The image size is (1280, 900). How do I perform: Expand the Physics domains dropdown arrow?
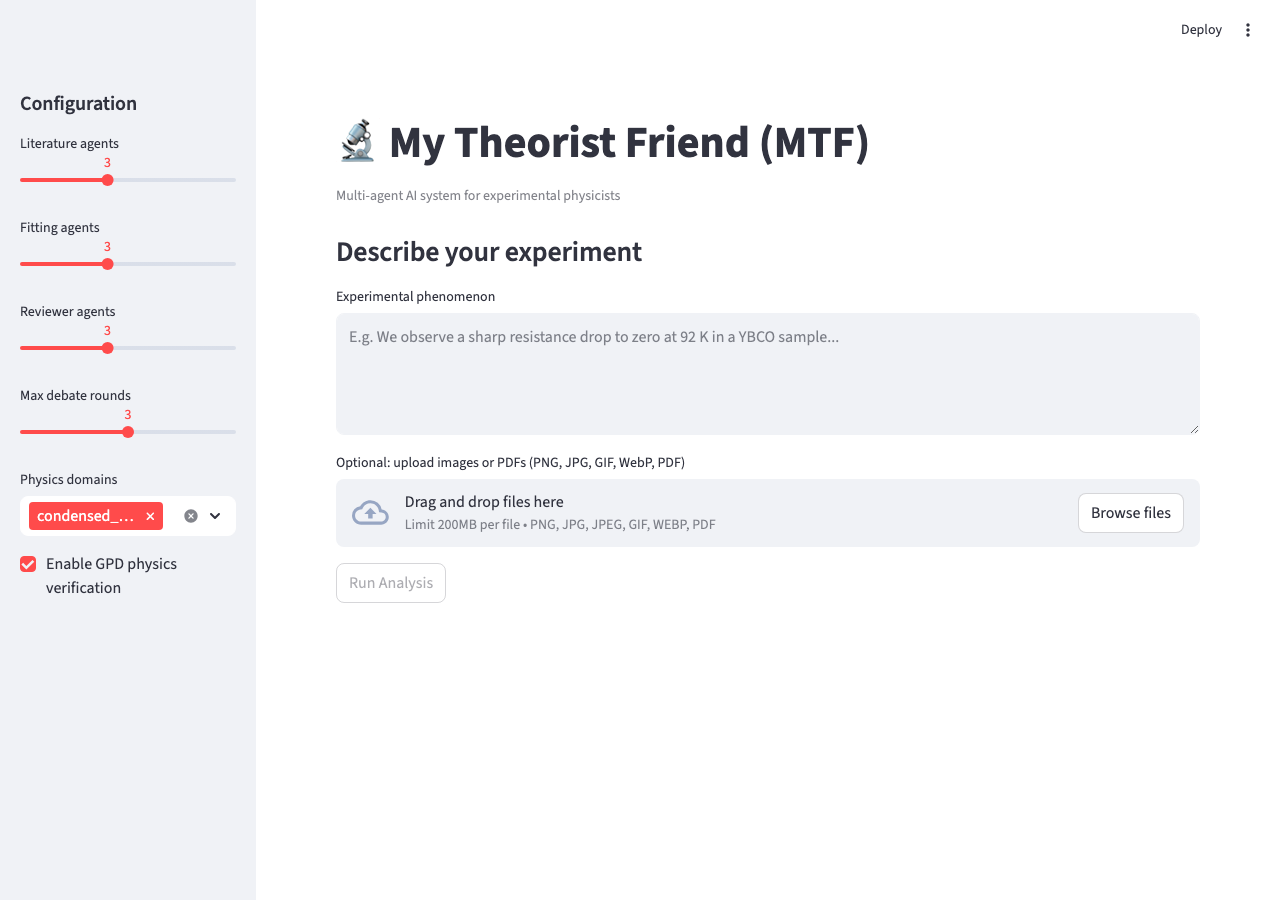(215, 516)
